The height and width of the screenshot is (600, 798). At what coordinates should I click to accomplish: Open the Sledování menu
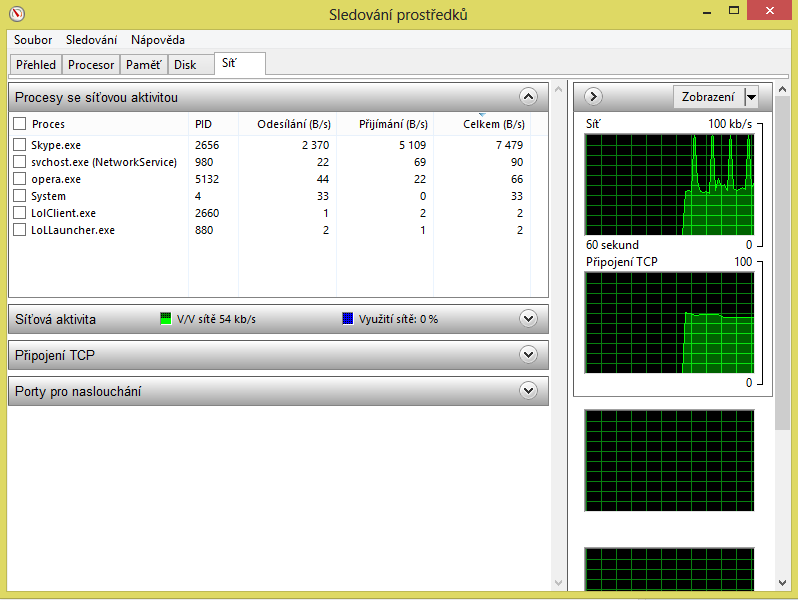click(91, 40)
